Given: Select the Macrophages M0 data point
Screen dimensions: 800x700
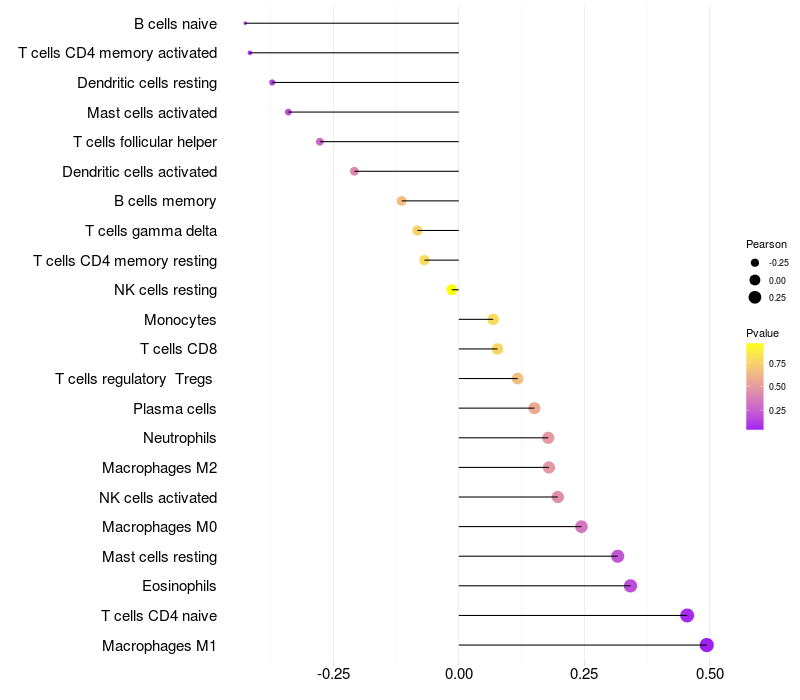Looking at the screenshot, I should click(581, 527).
